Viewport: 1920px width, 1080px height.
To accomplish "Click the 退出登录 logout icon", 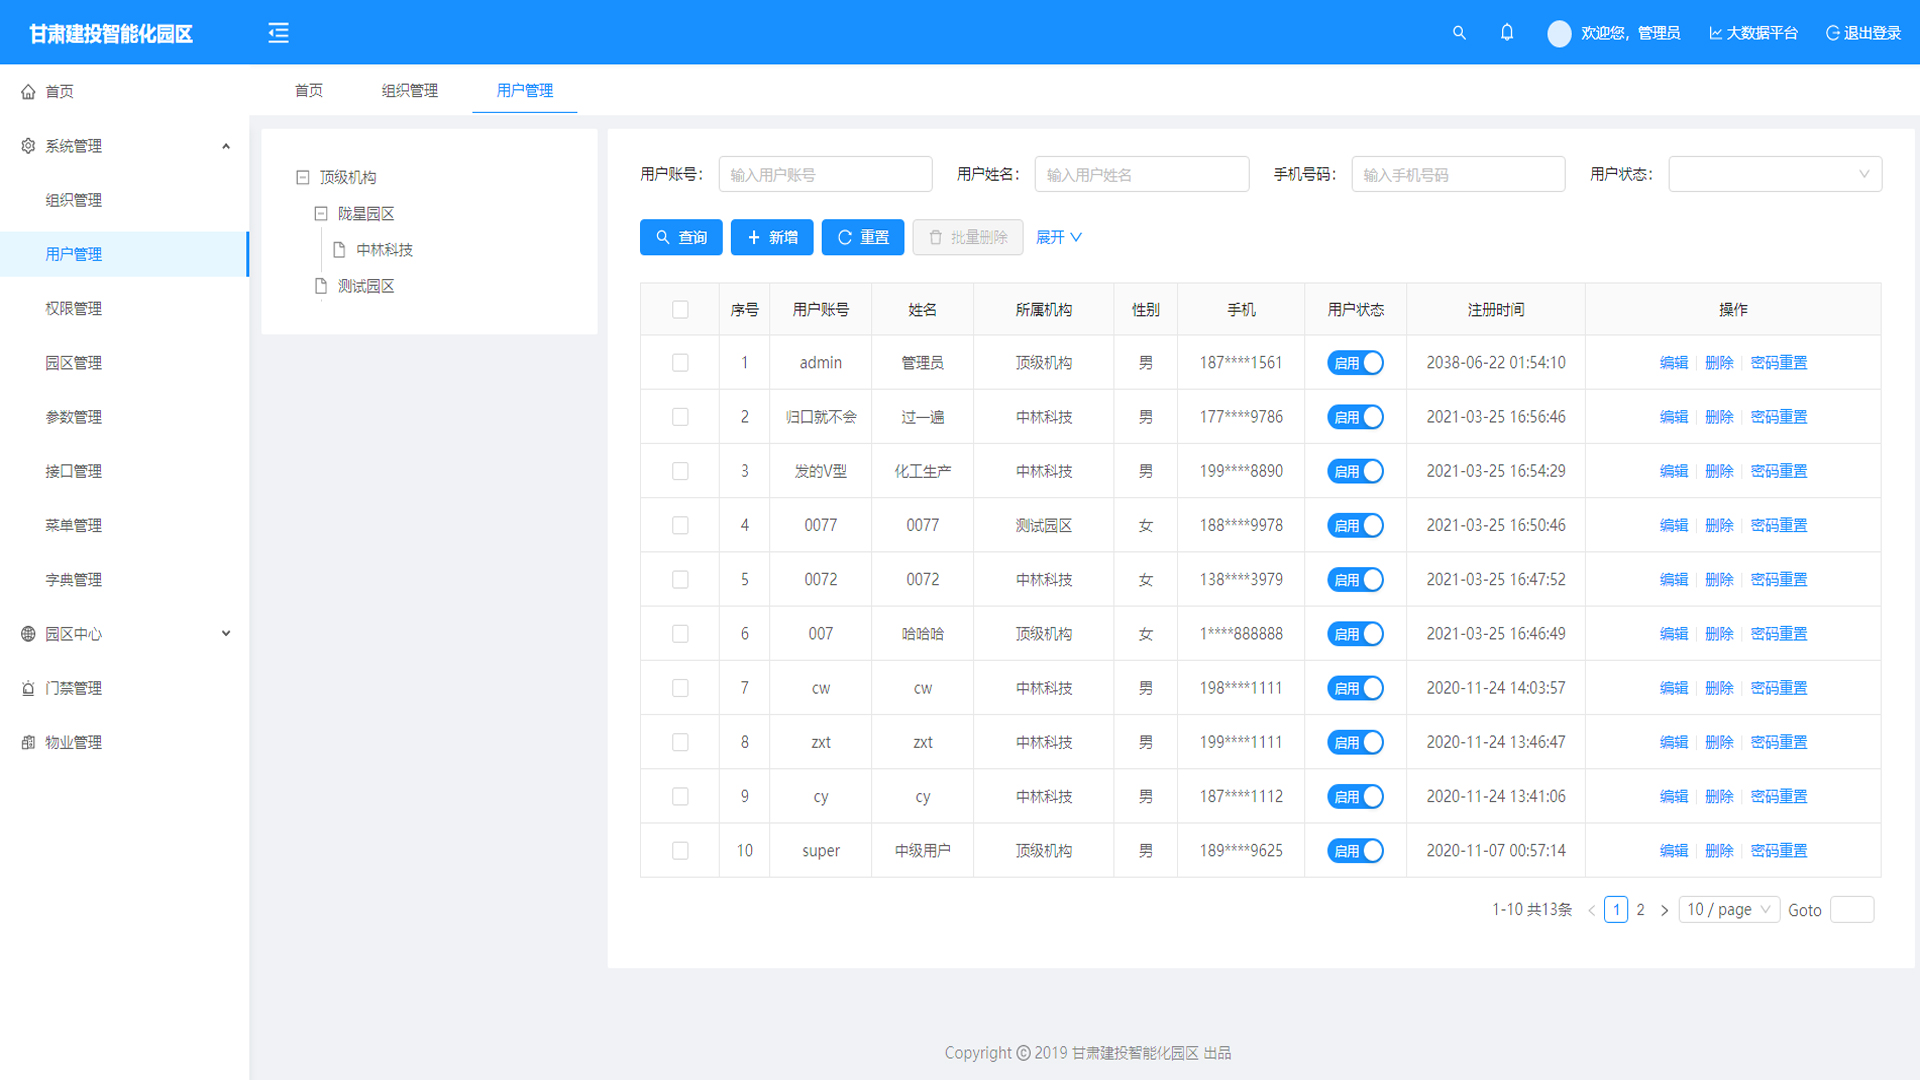I will [1833, 33].
